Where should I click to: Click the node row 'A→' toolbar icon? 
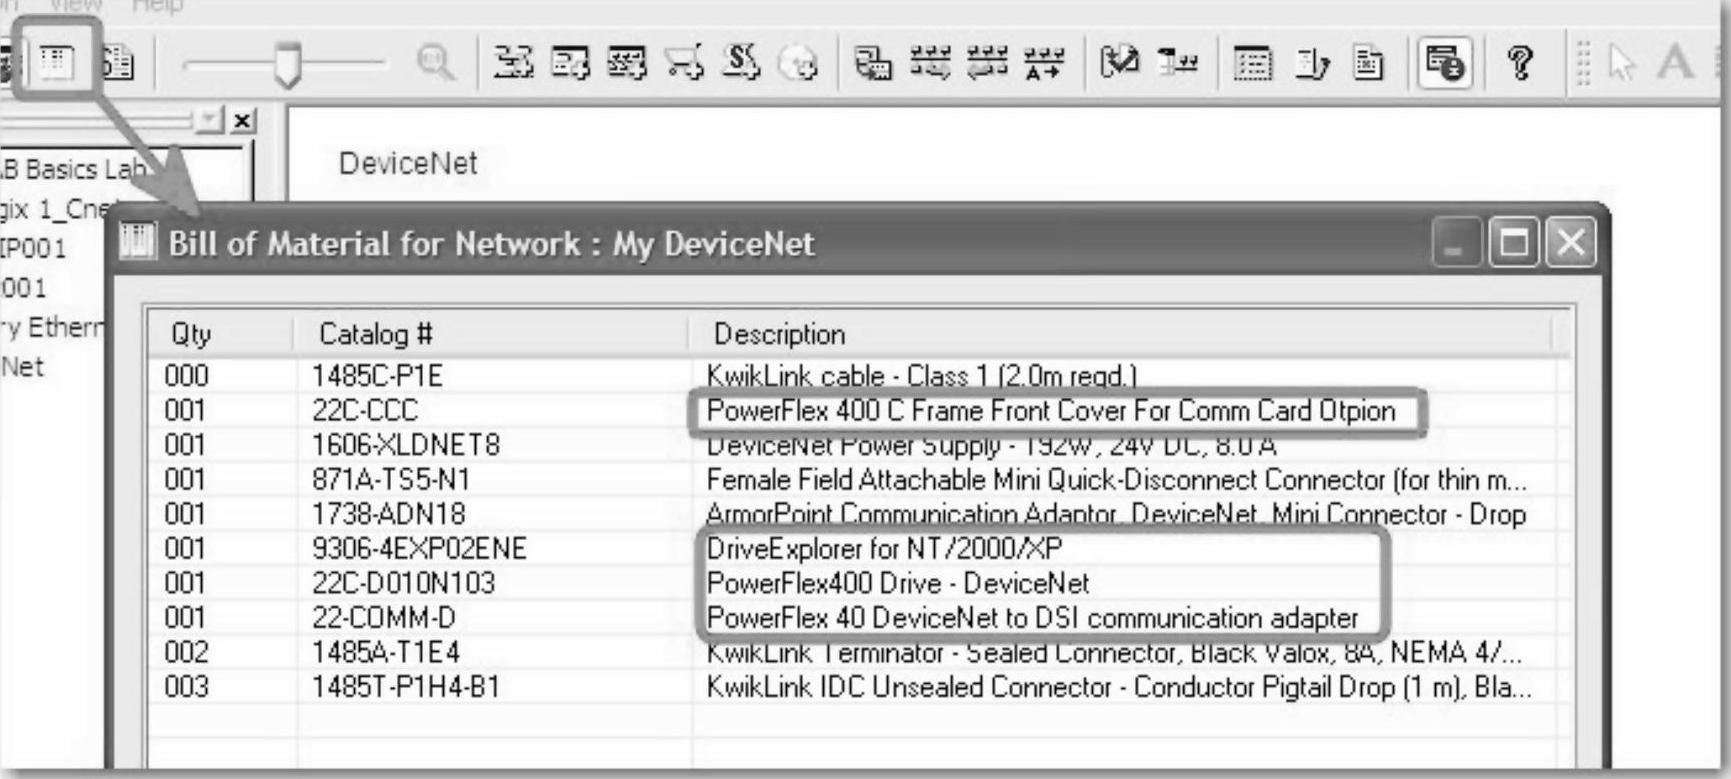pyautogui.click(x=1044, y=63)
